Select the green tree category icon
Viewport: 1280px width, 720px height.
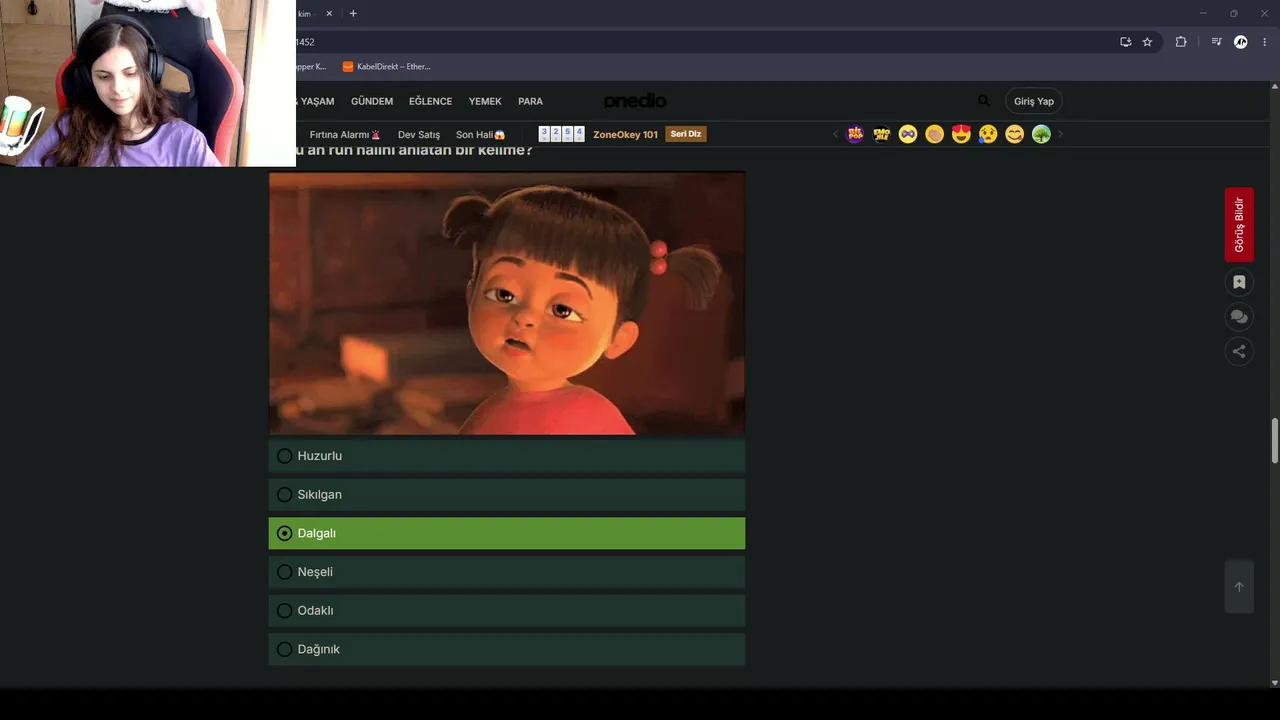tap(1041, 134)
